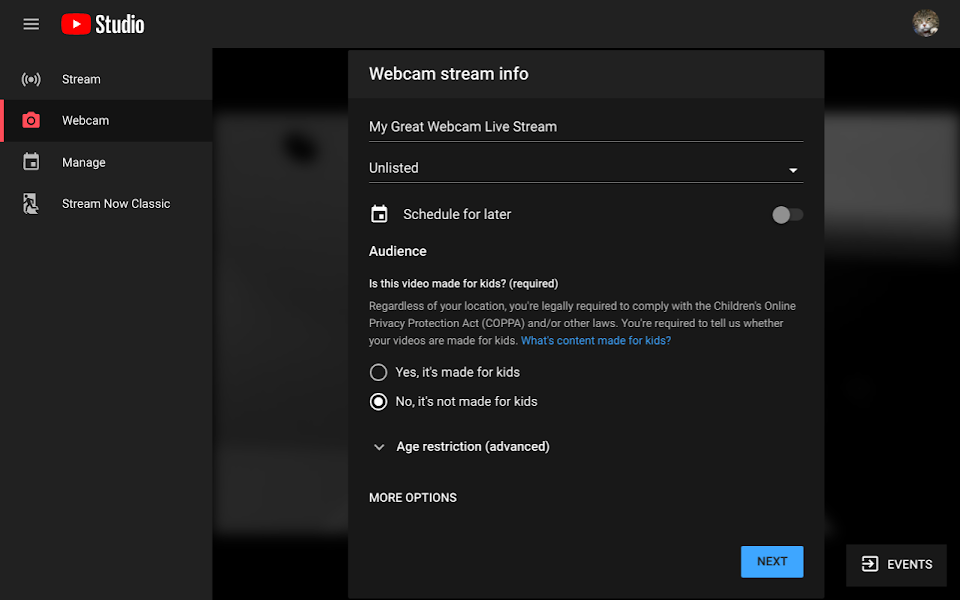Expand the MORE OPTIONS section
The image size is (960, 600).
pos(412,497)
